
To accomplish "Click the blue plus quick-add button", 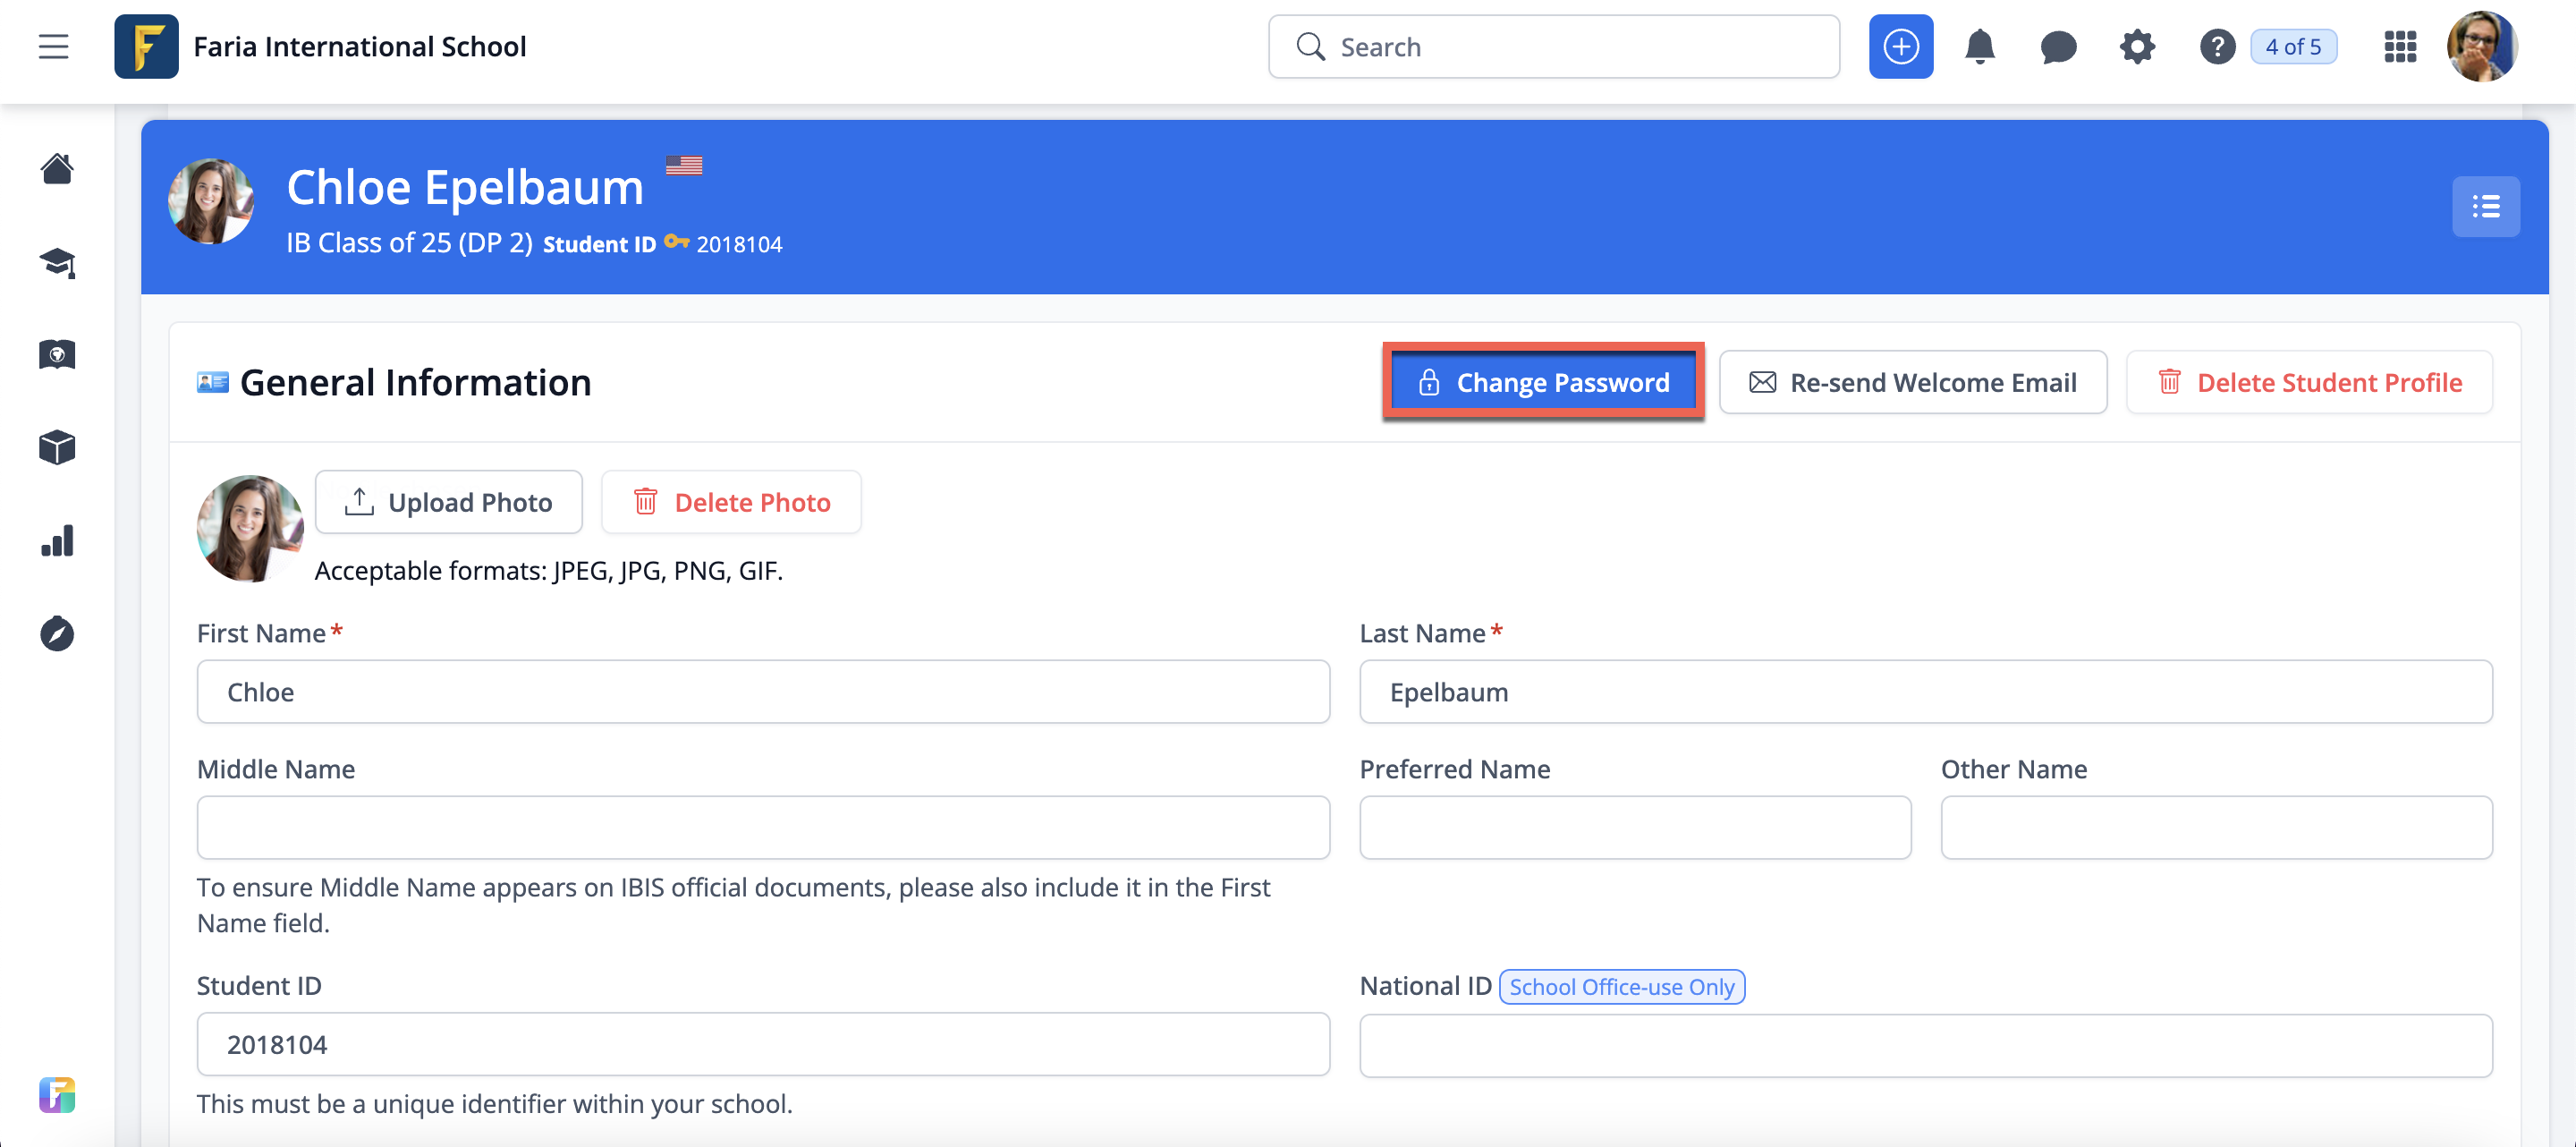I will 1900,47.
